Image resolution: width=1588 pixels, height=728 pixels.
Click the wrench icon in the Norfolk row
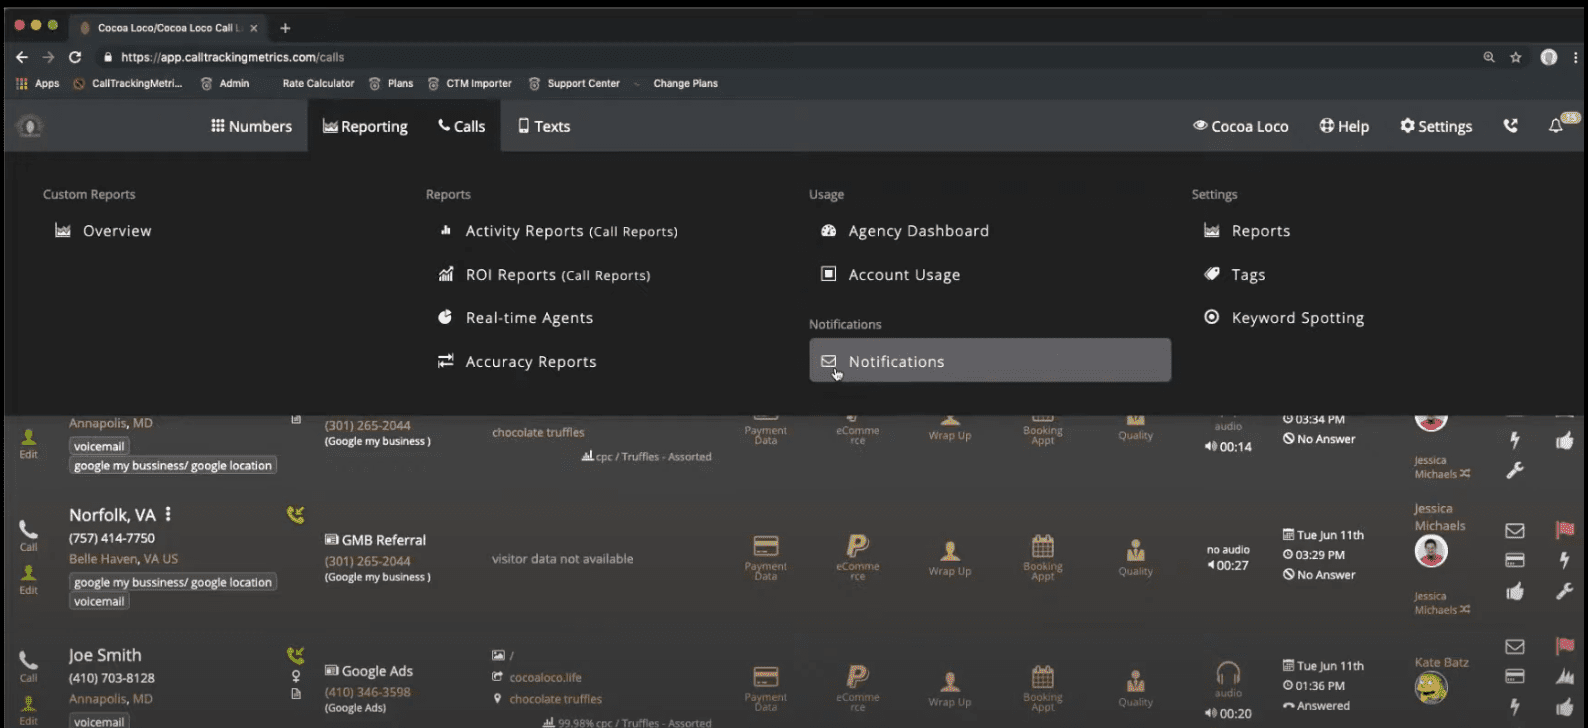click(x=1565, y=591)
